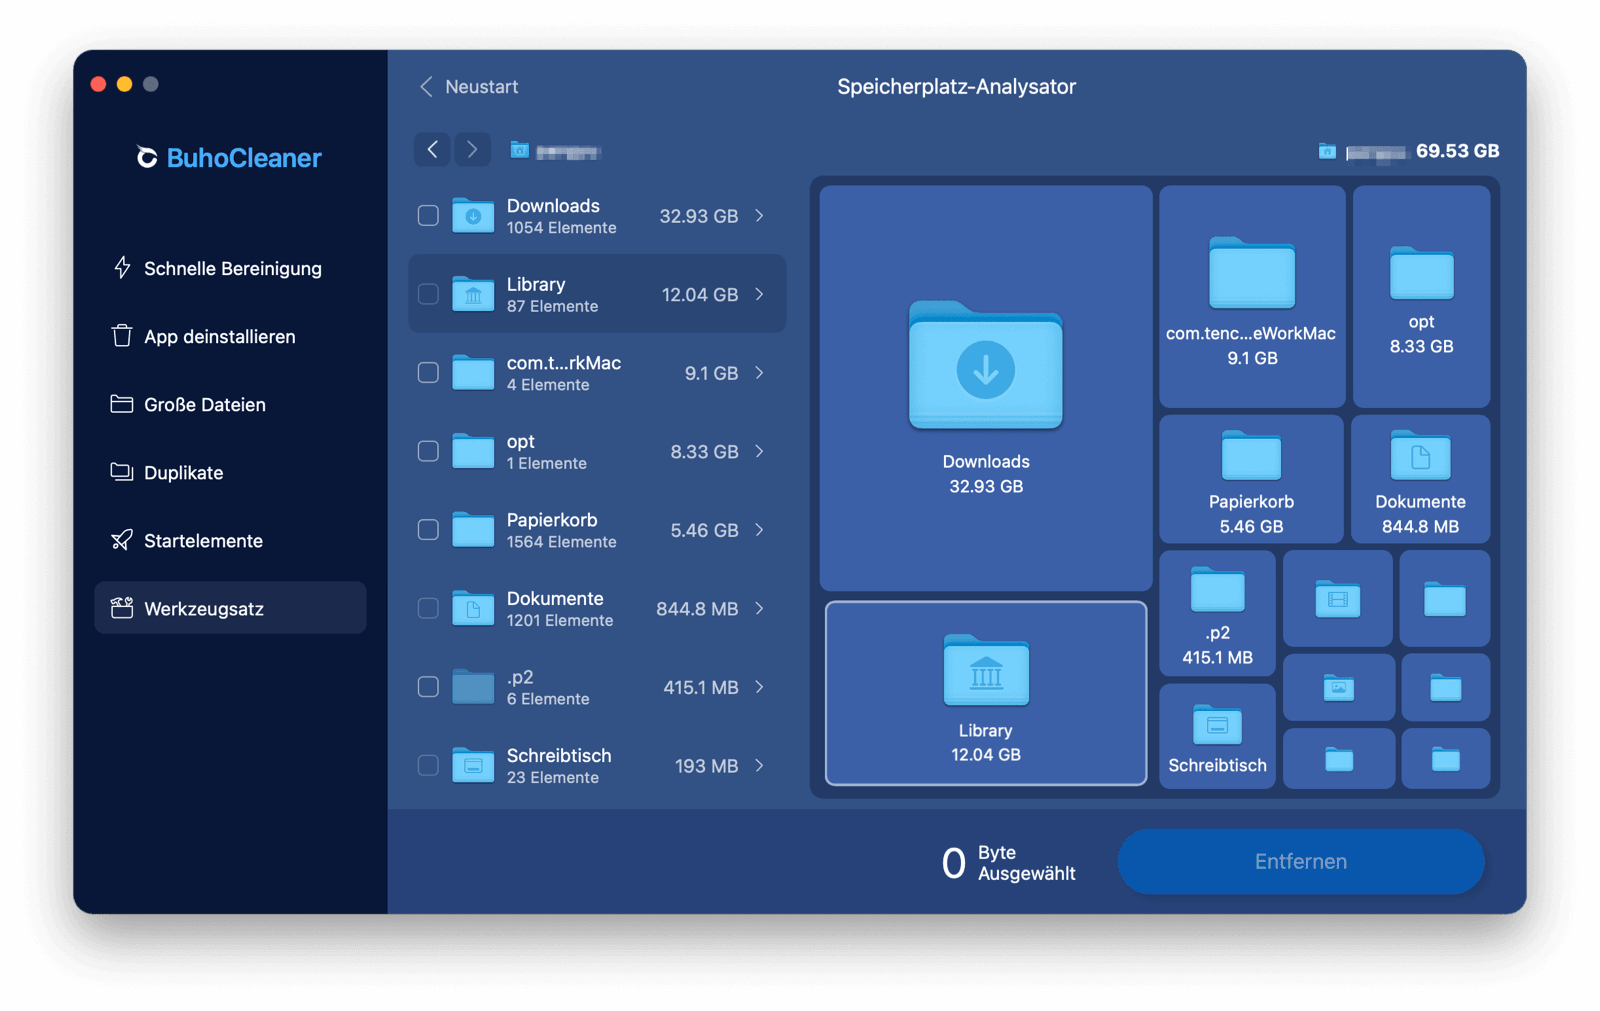Expand Downloads via its chevron arrow
Viewport: 1600px width, 1011px height.
point(760,216)
